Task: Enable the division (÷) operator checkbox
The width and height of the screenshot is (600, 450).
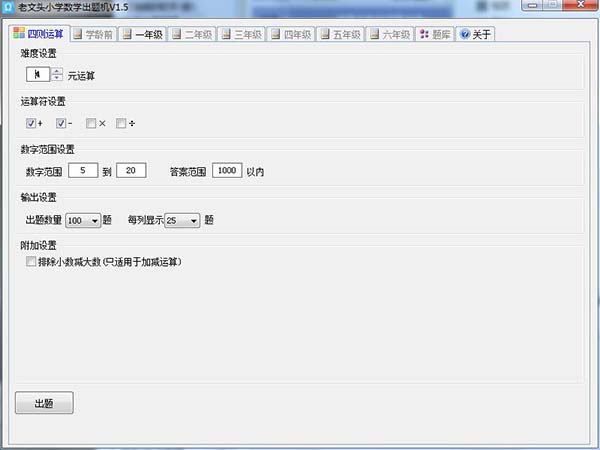Action: [x=121, y=124]
